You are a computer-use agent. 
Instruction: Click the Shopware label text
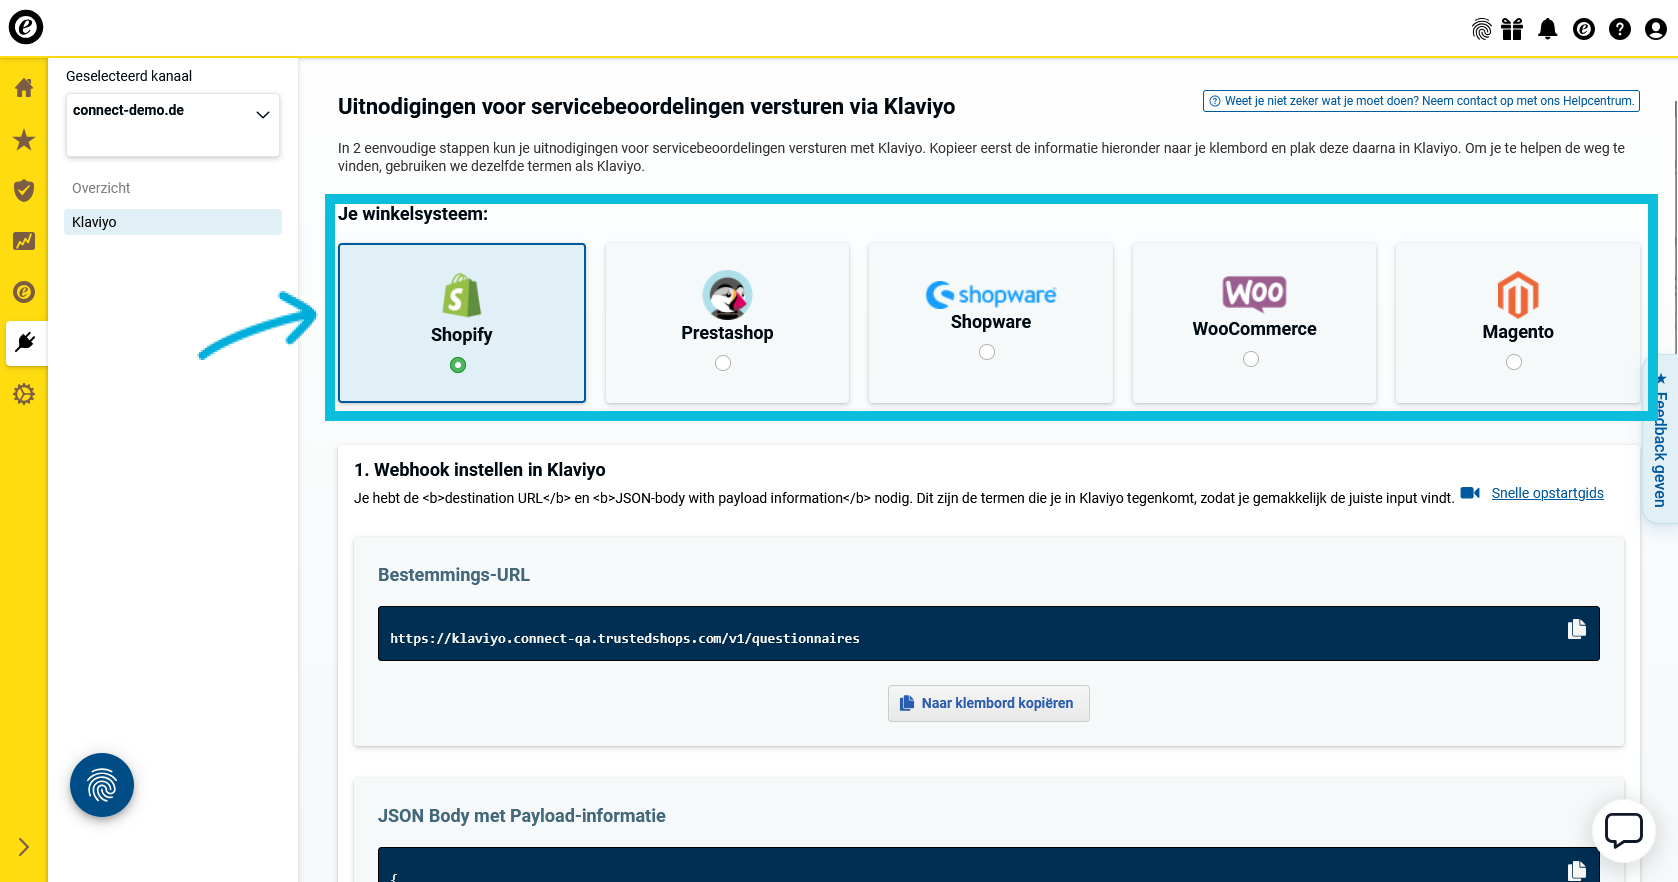tap(991, 322)
